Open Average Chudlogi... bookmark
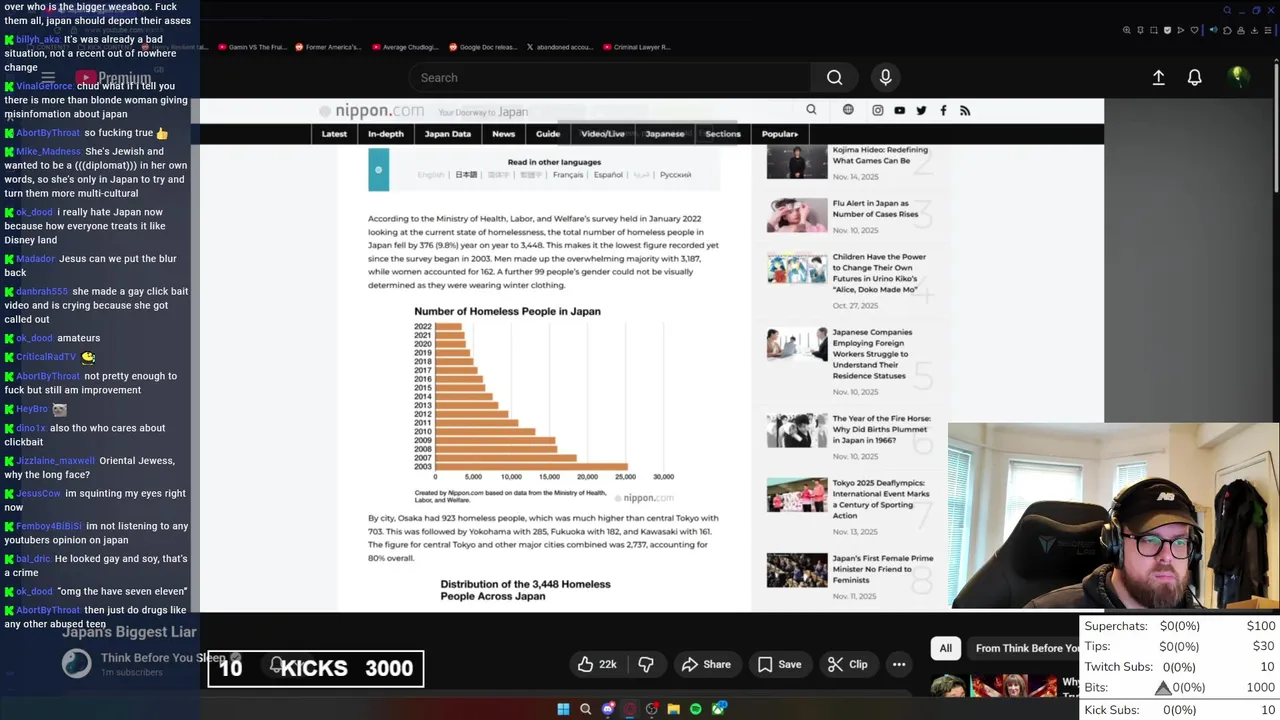The image size is (1280, 720). pyautogui.click(x=405, y=47)
